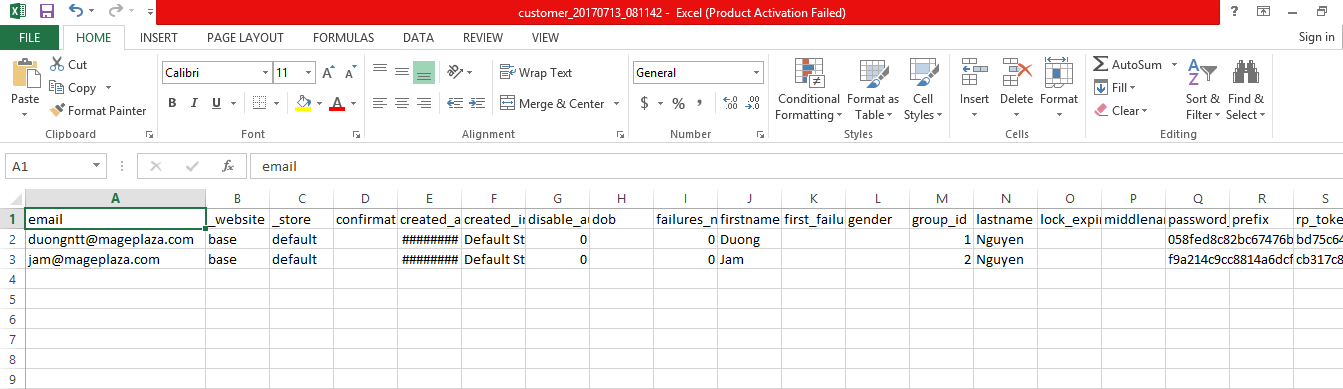Toggle Bold formatting
The image size is (1343, 389).
click(172, 103)
